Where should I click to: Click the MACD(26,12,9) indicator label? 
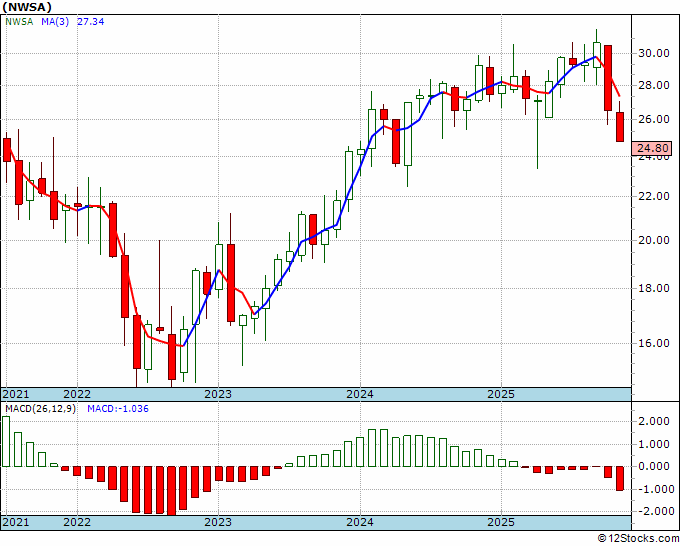click(x=40, y=409)
